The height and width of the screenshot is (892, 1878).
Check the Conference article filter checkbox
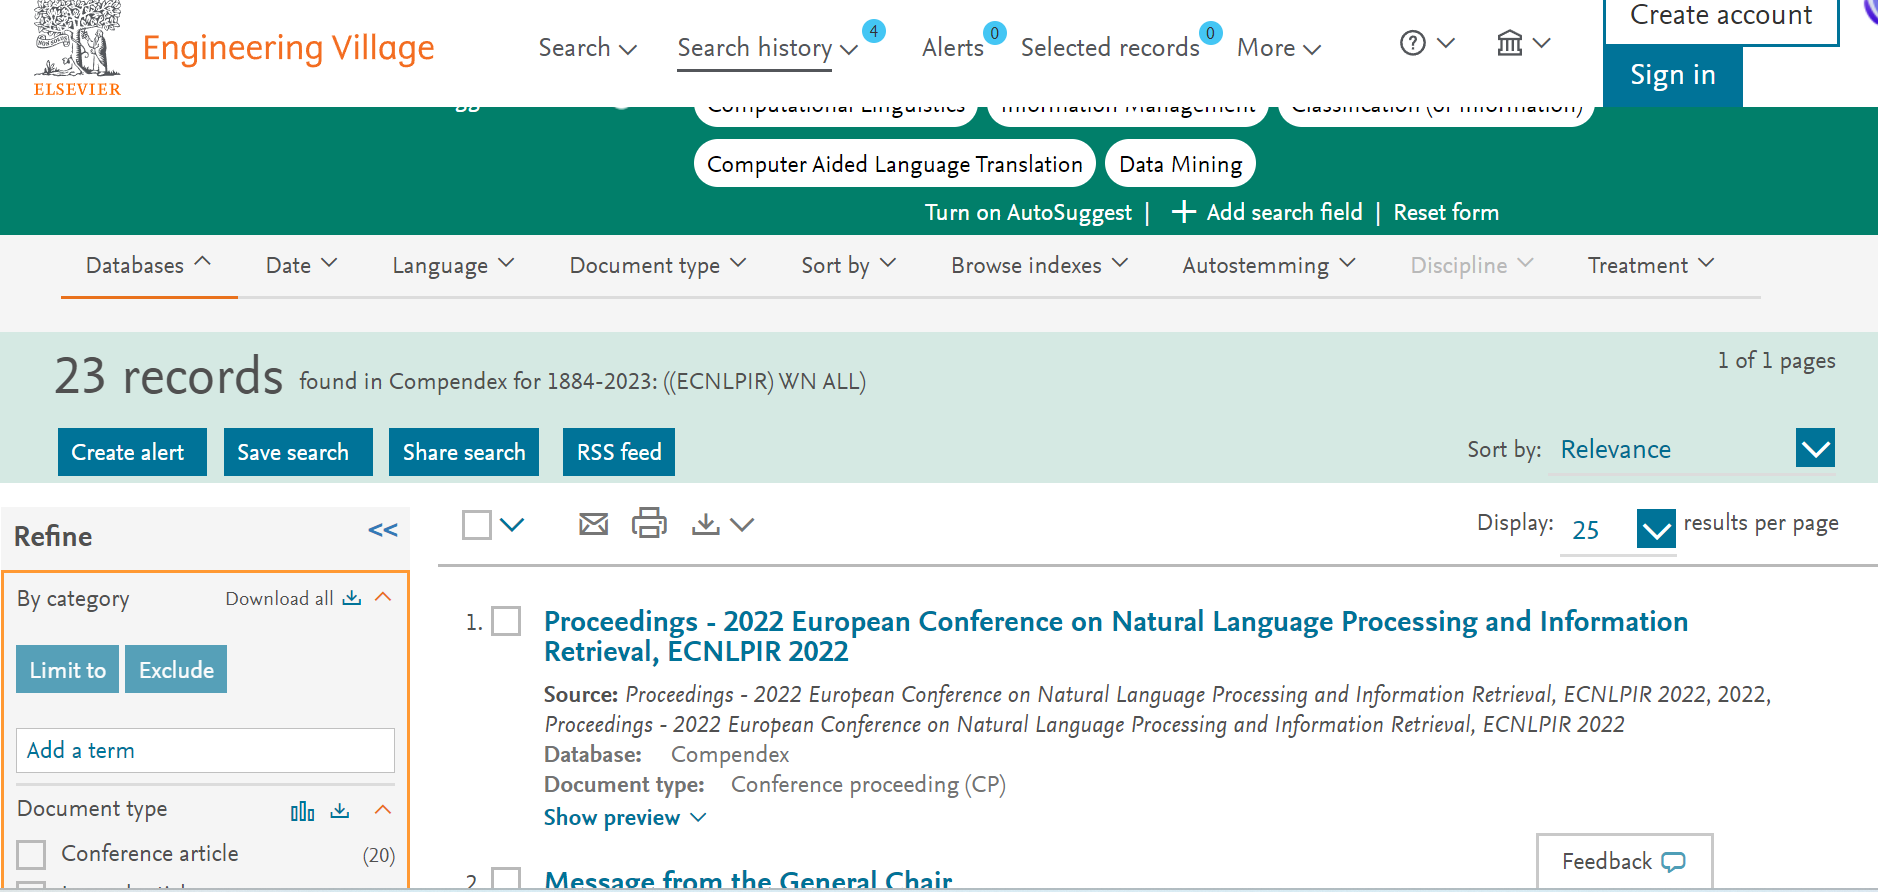coord(32,854)
